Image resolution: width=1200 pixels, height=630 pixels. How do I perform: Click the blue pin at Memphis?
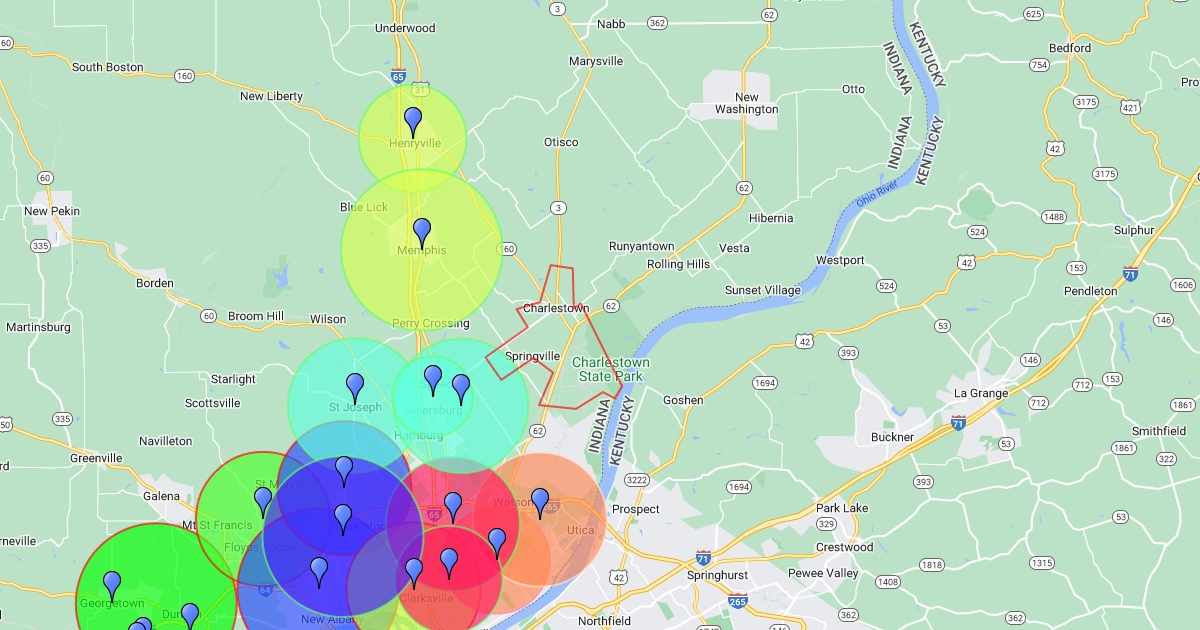pyautogui.click(x=422, y=234)
